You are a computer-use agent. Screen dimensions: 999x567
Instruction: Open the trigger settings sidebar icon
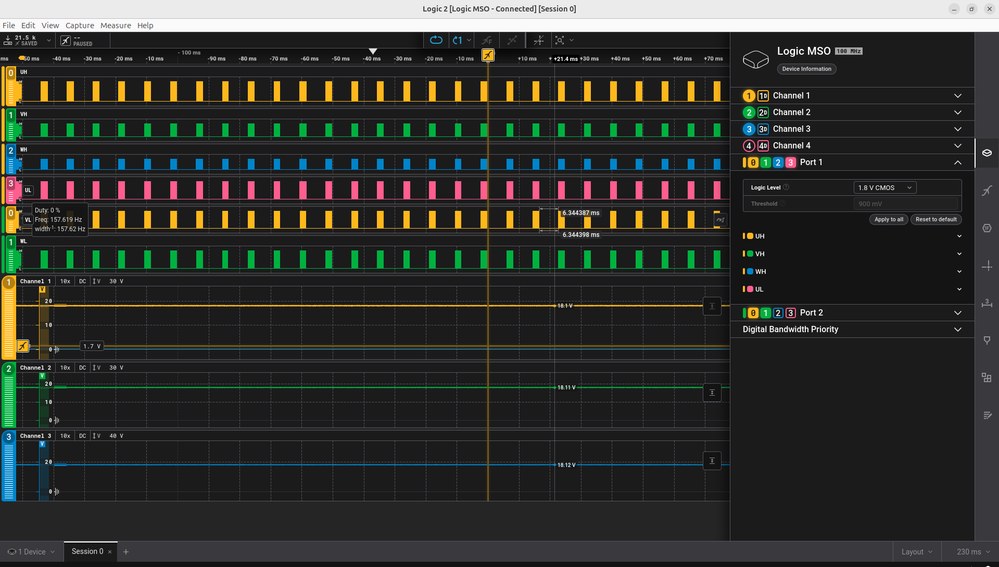coord(986,190)
